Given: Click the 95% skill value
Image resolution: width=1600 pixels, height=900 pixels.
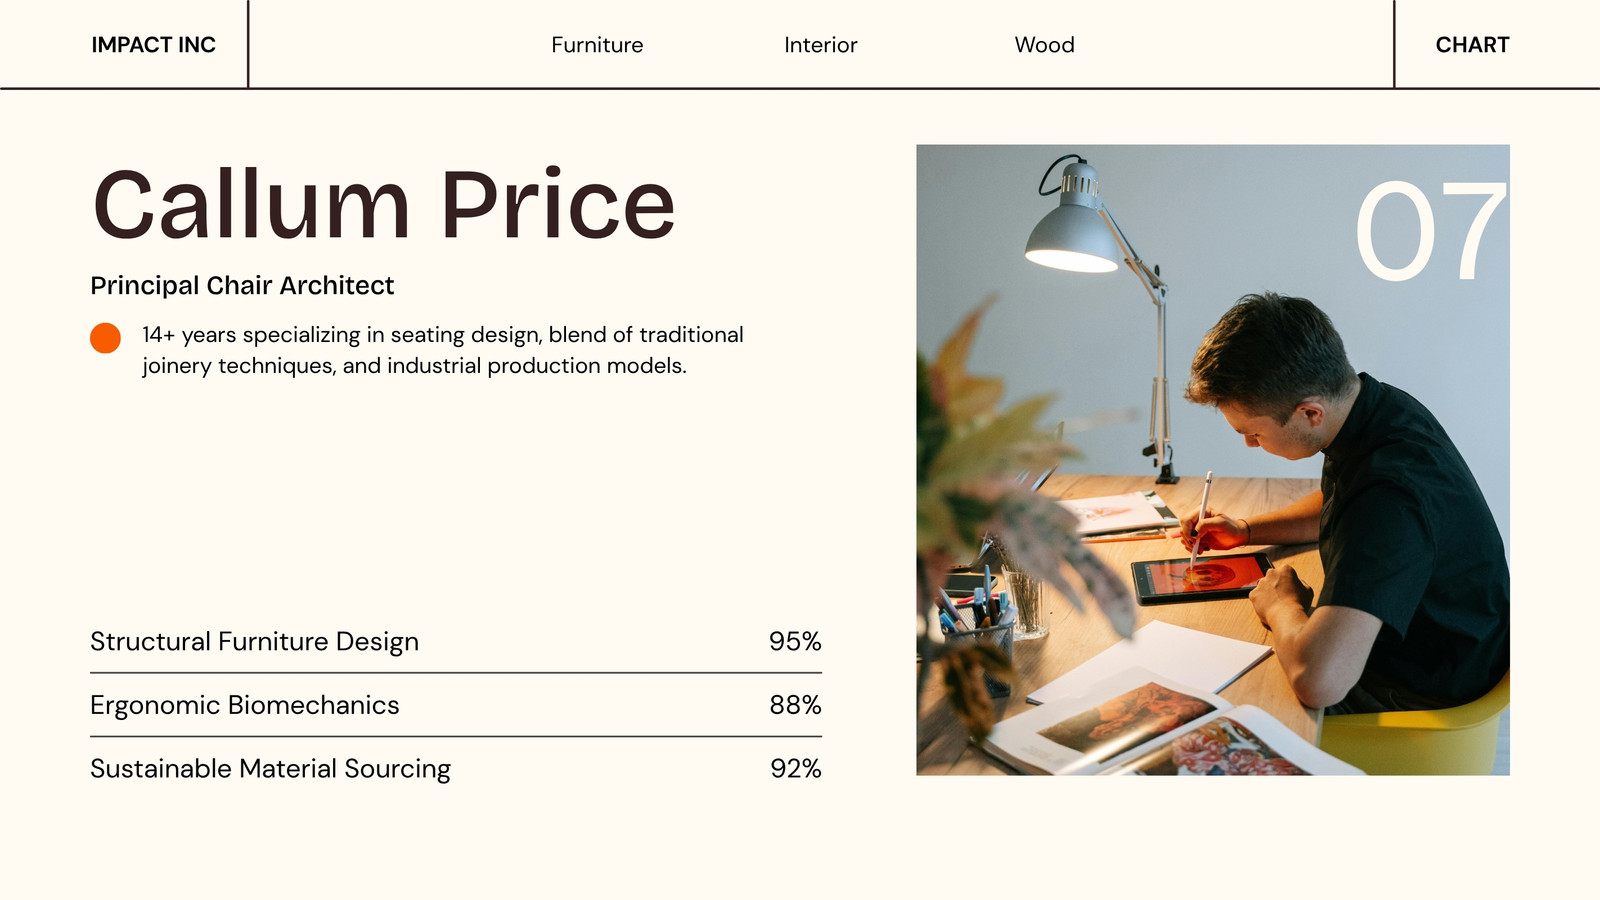Looking at the screenshot, I should [x=795, y=641].
